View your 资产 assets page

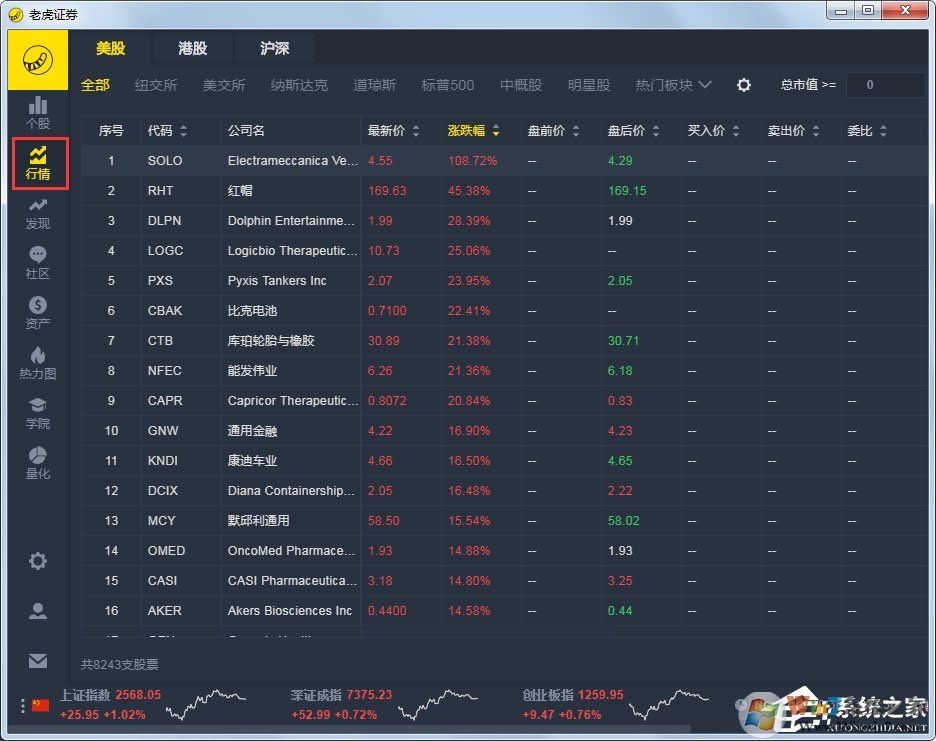pos(38,313)
